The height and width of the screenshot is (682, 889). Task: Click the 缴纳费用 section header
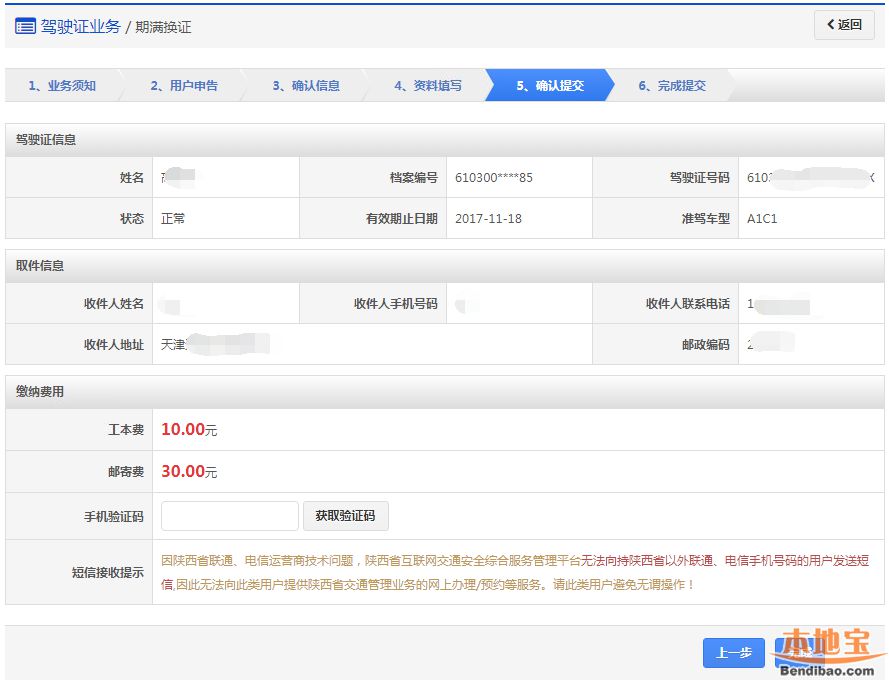pos(40,392)
